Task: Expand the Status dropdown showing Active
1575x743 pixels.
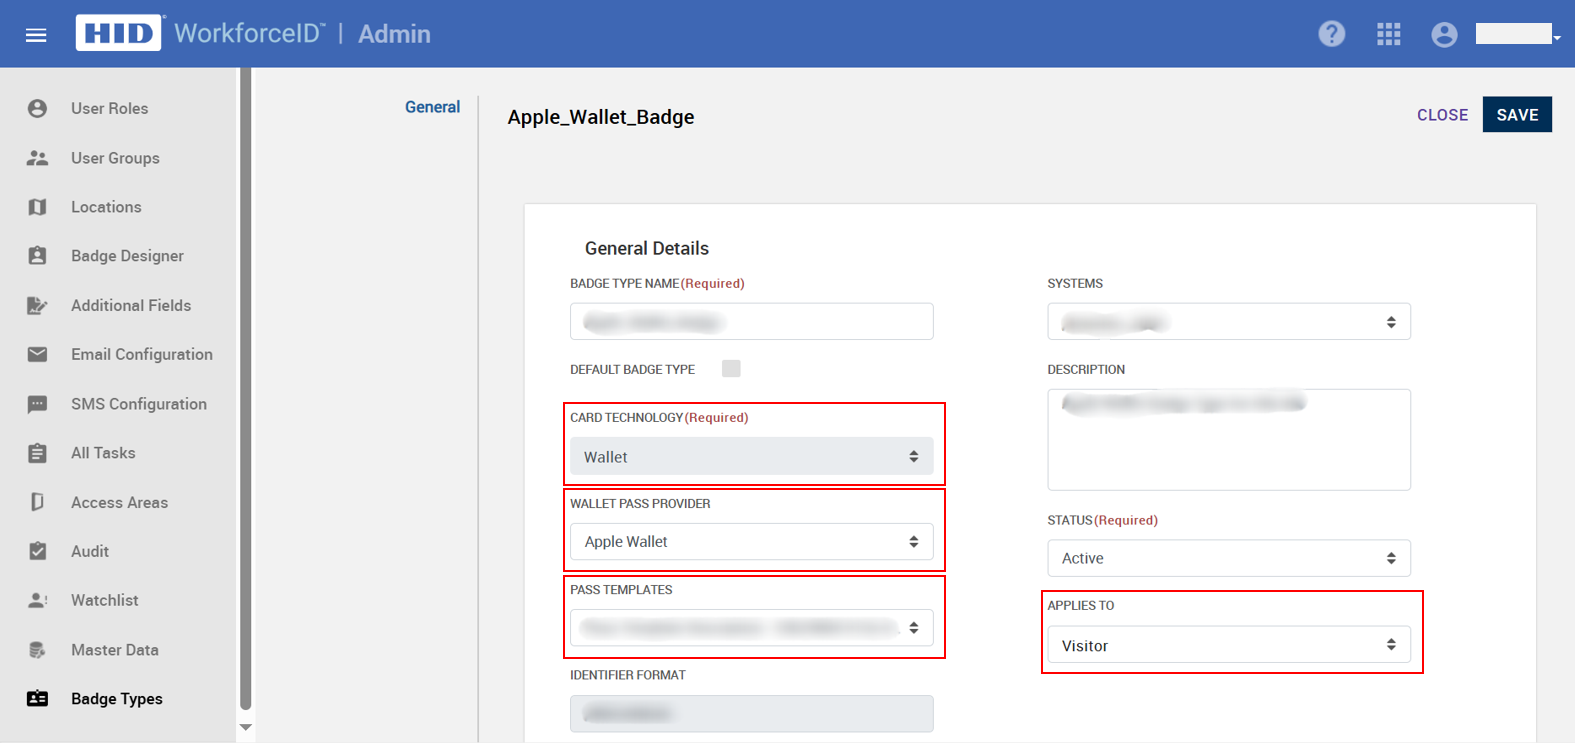Action: 1228,558
